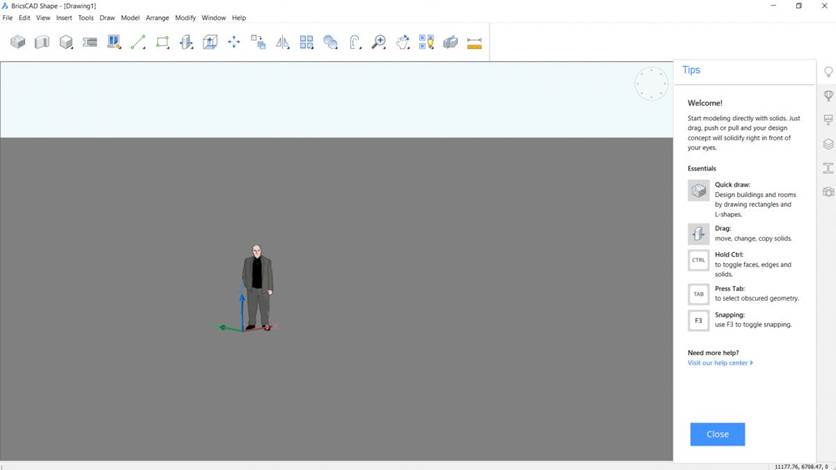Click the circular LookFrom view compass

coord(651,84)
